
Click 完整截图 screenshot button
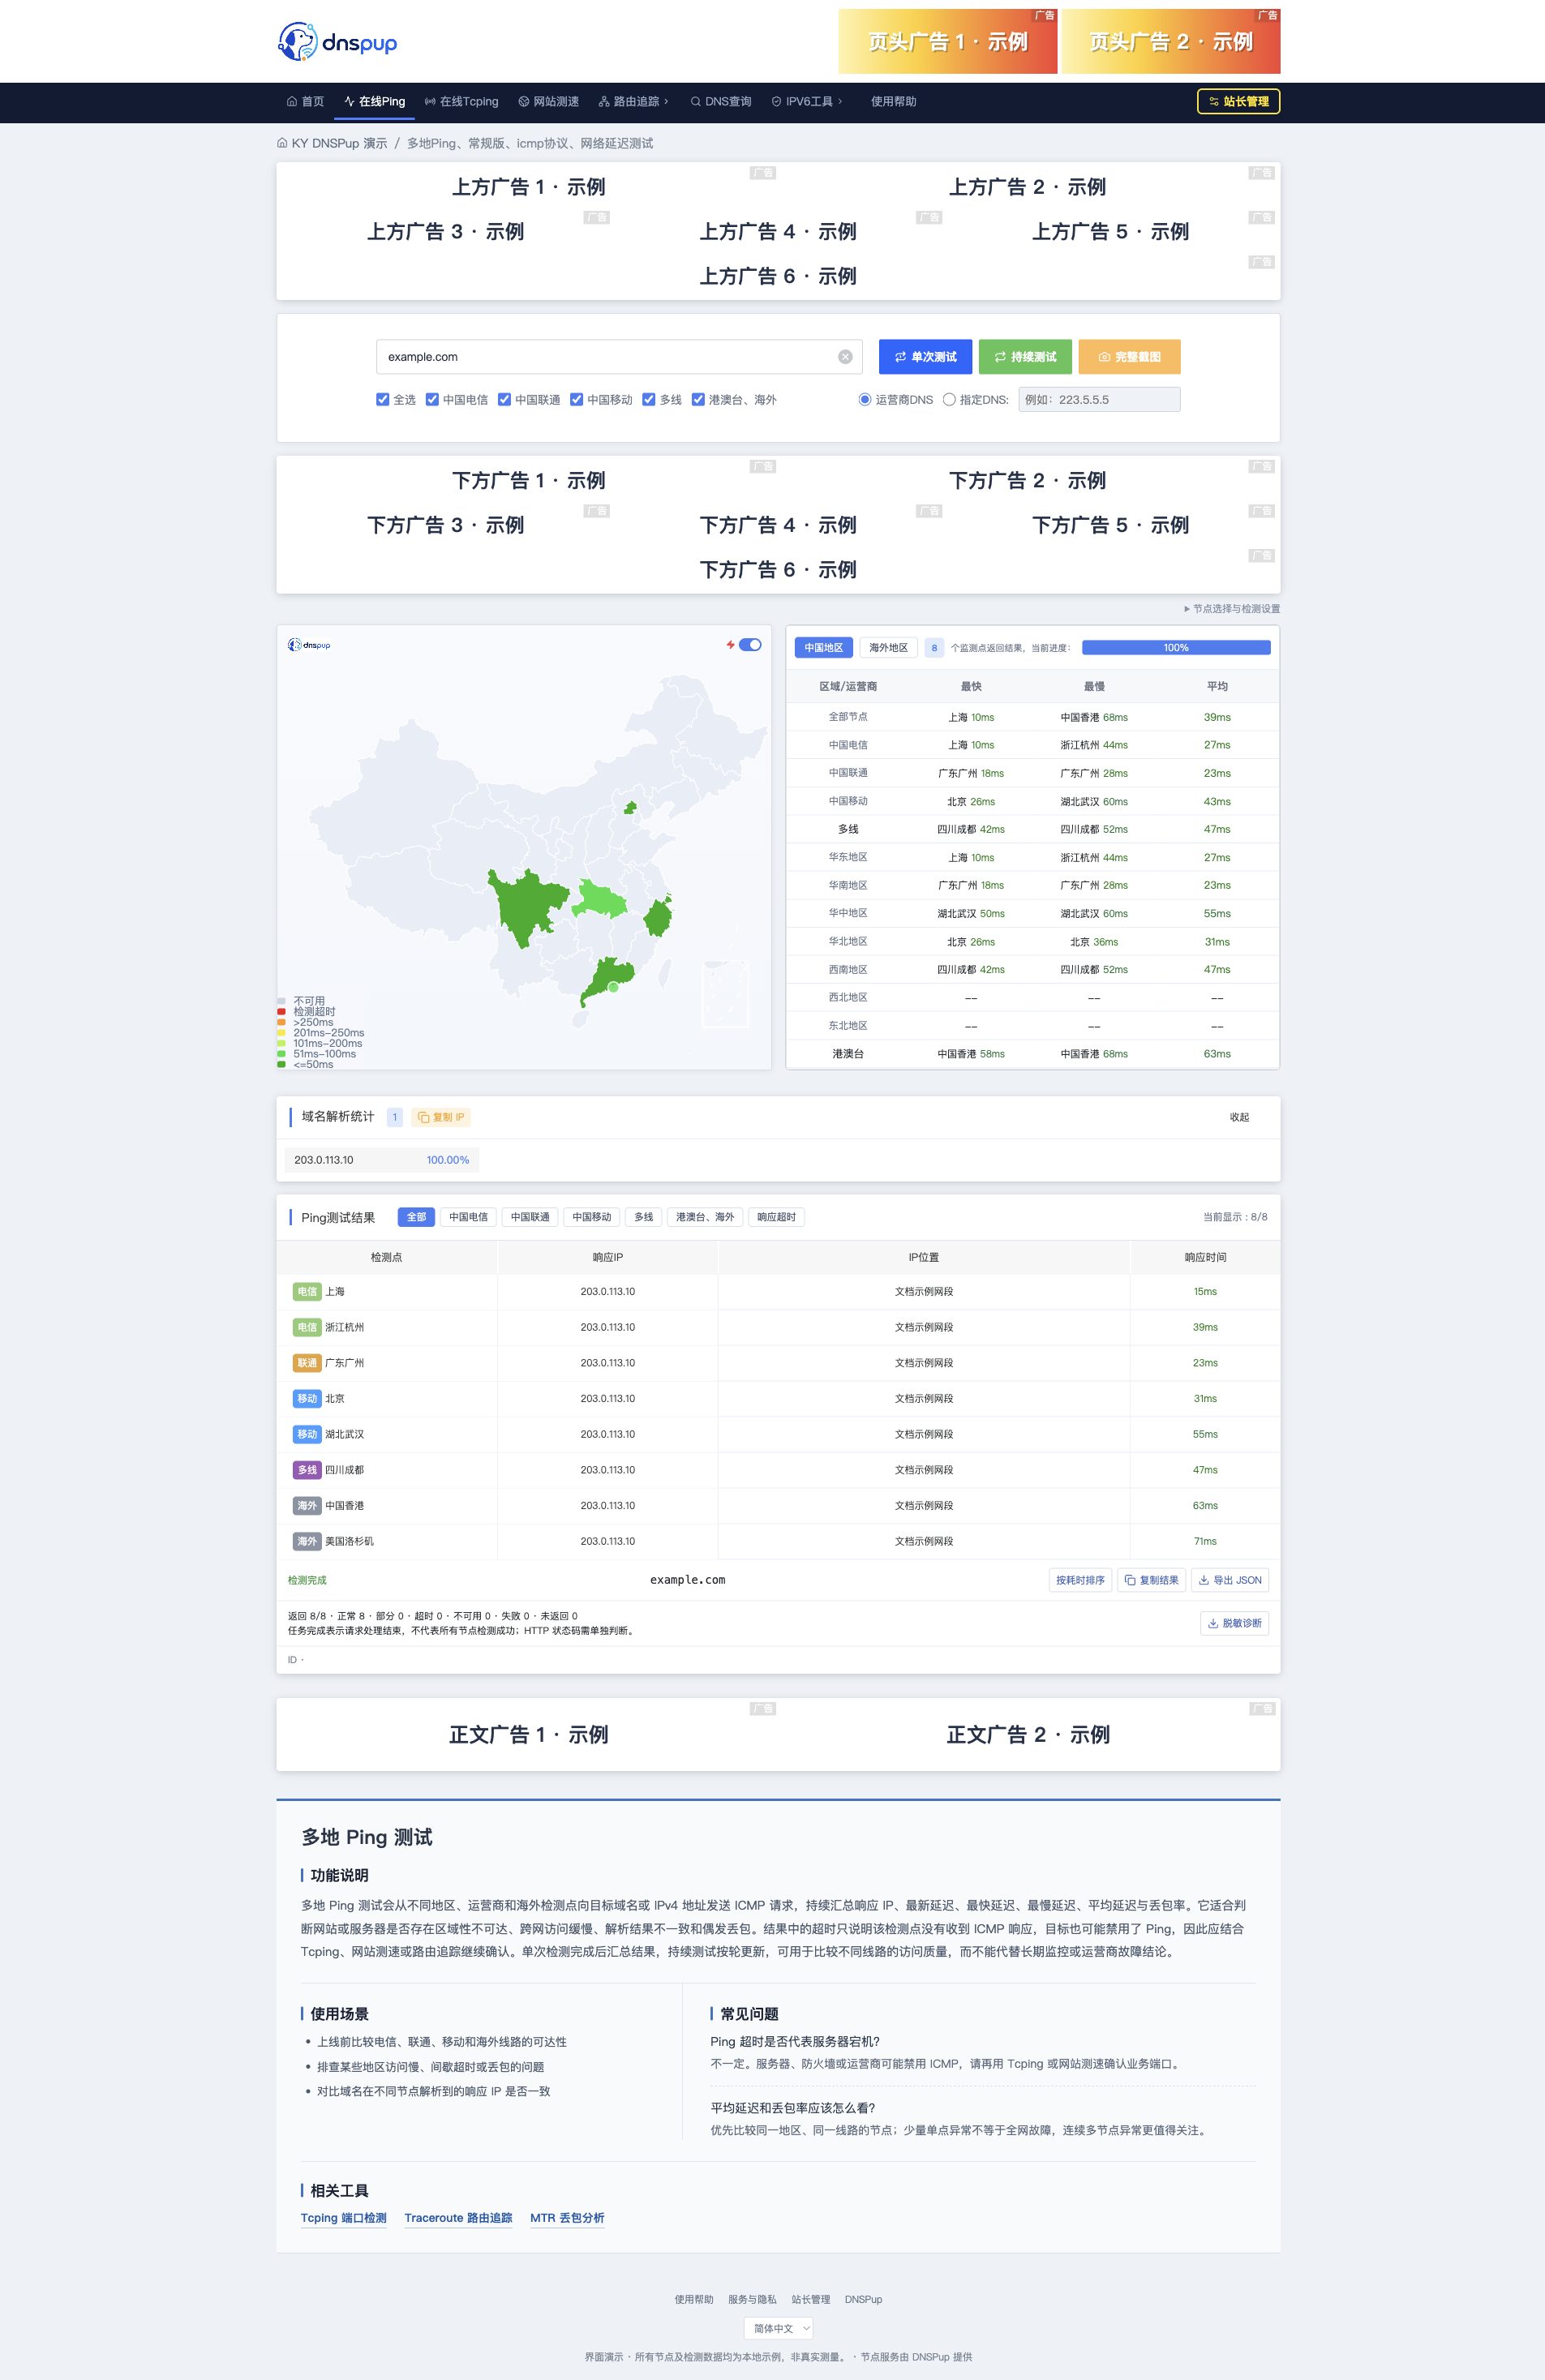[1129, 357]
